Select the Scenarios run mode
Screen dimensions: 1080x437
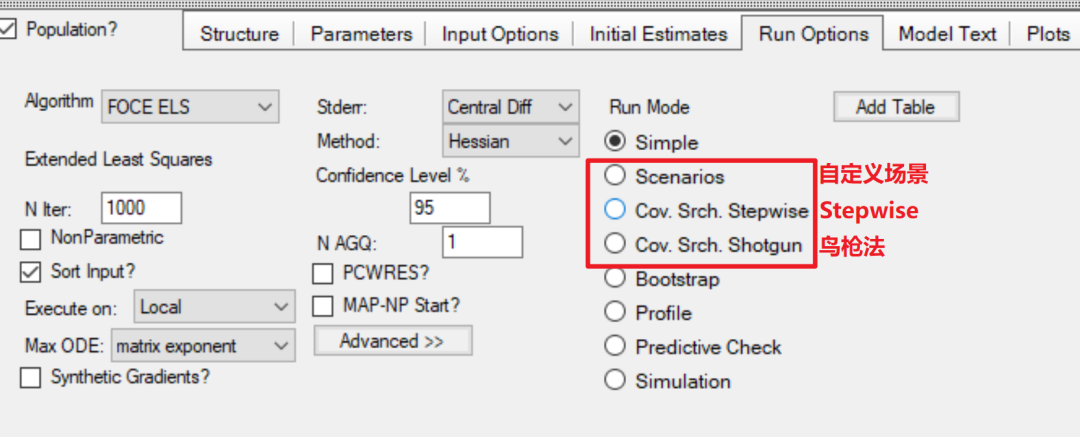tap(616, 177)
